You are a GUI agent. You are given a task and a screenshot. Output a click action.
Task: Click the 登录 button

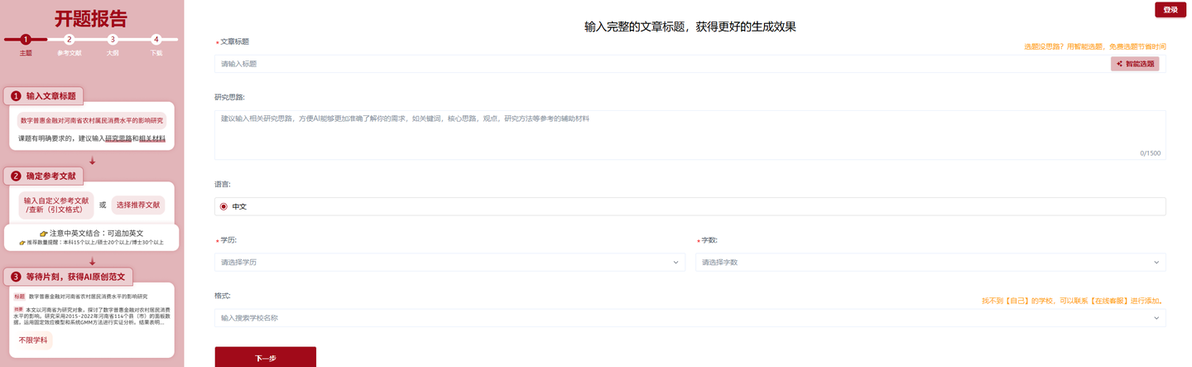coord(1170,9)
